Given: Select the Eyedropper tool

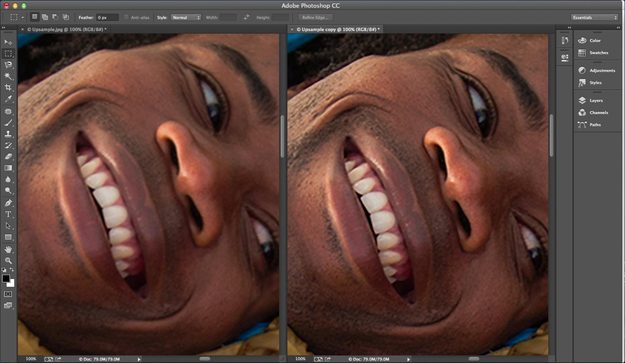Looking at the screenshot, I should pos(8,98).
